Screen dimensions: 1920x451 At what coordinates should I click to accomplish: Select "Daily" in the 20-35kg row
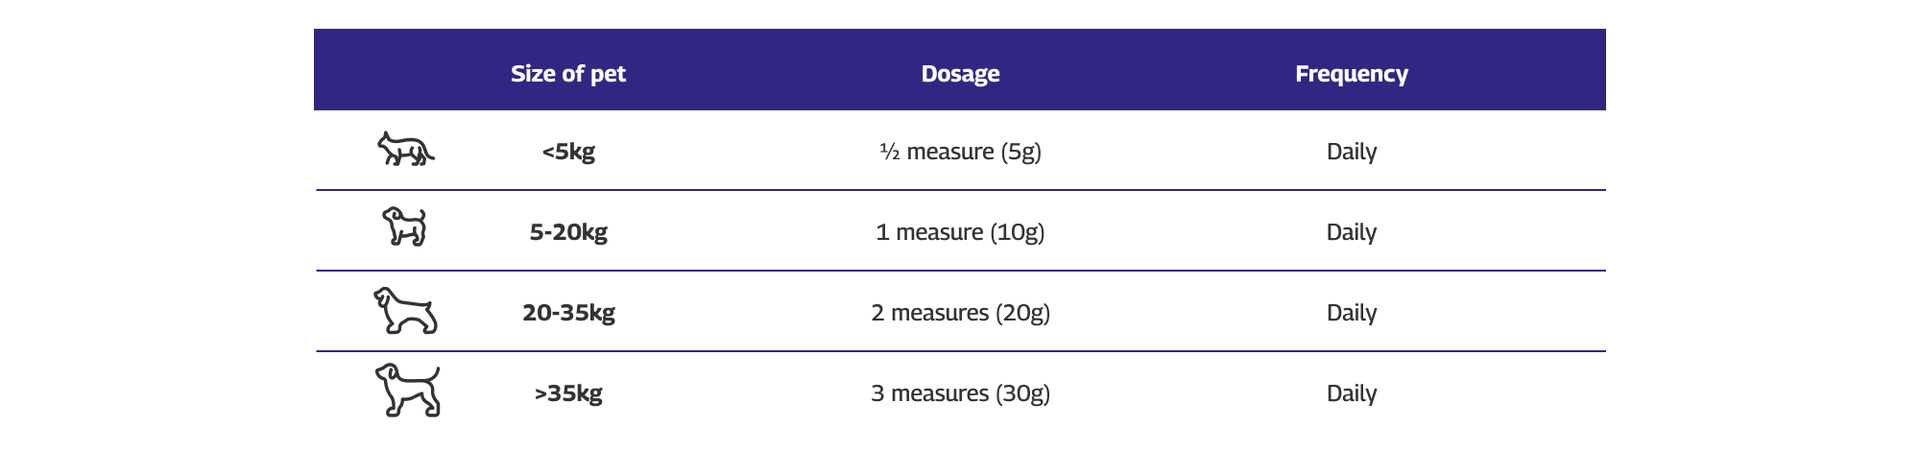pyautogui.click(x=1351, y=313)
